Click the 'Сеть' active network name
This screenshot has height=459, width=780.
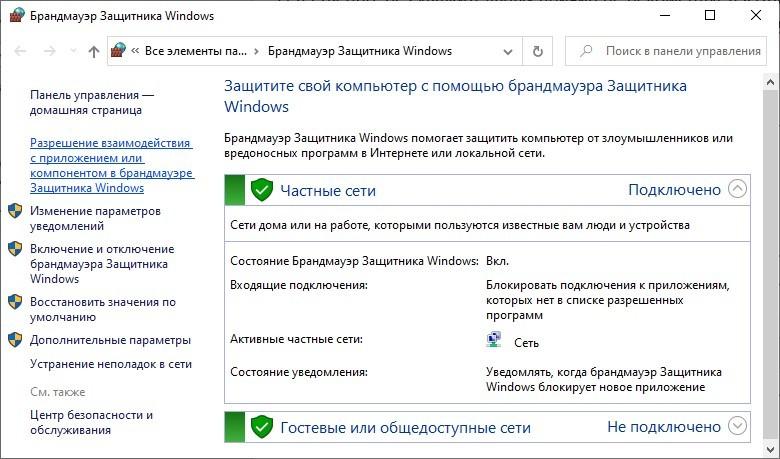click(526, 343)
